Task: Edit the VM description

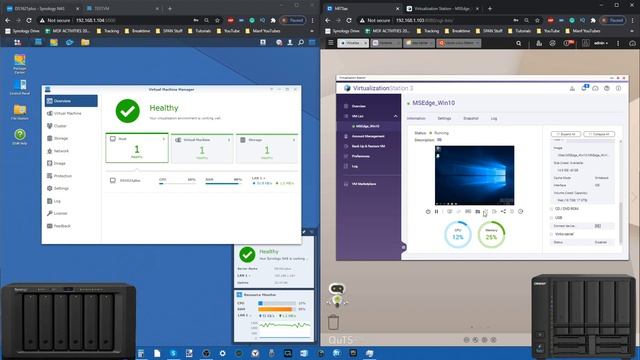Action: click(x=439, y=140)
